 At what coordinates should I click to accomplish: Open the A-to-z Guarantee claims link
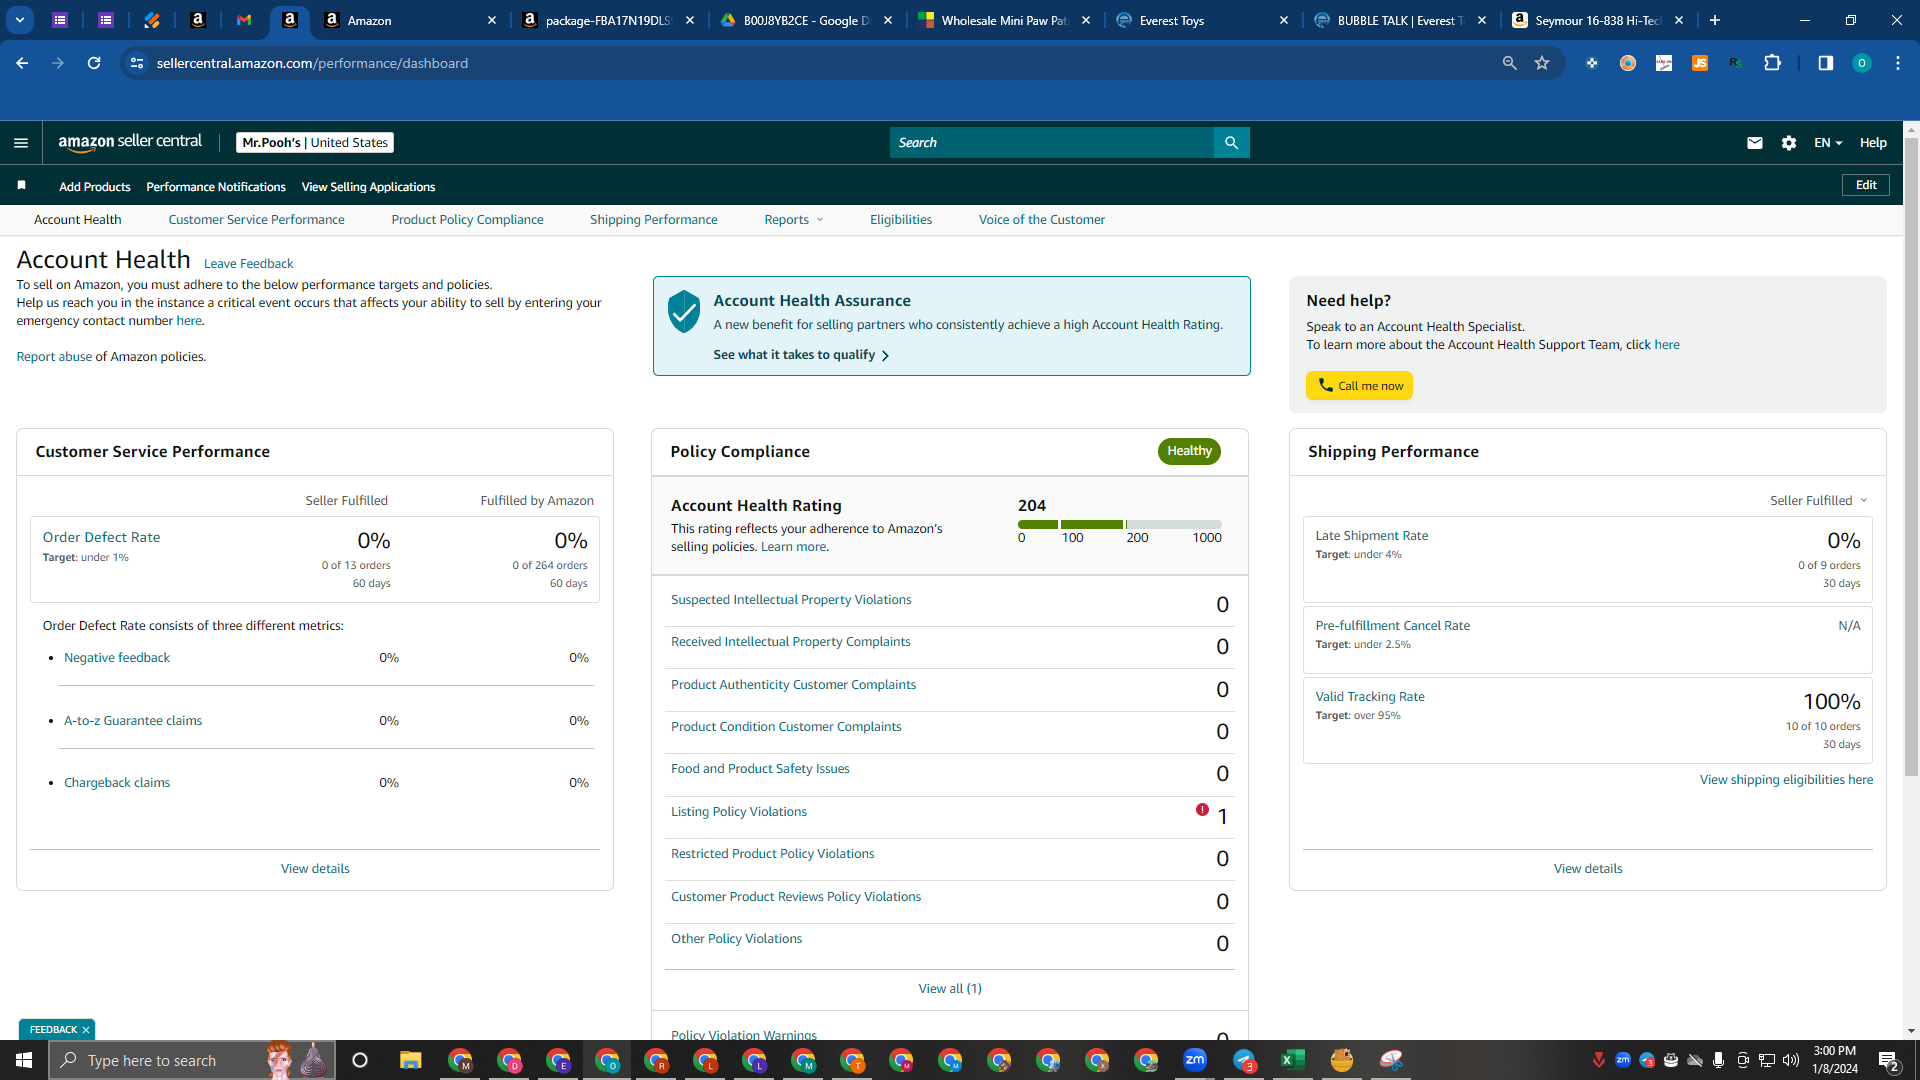click(133, 721)
